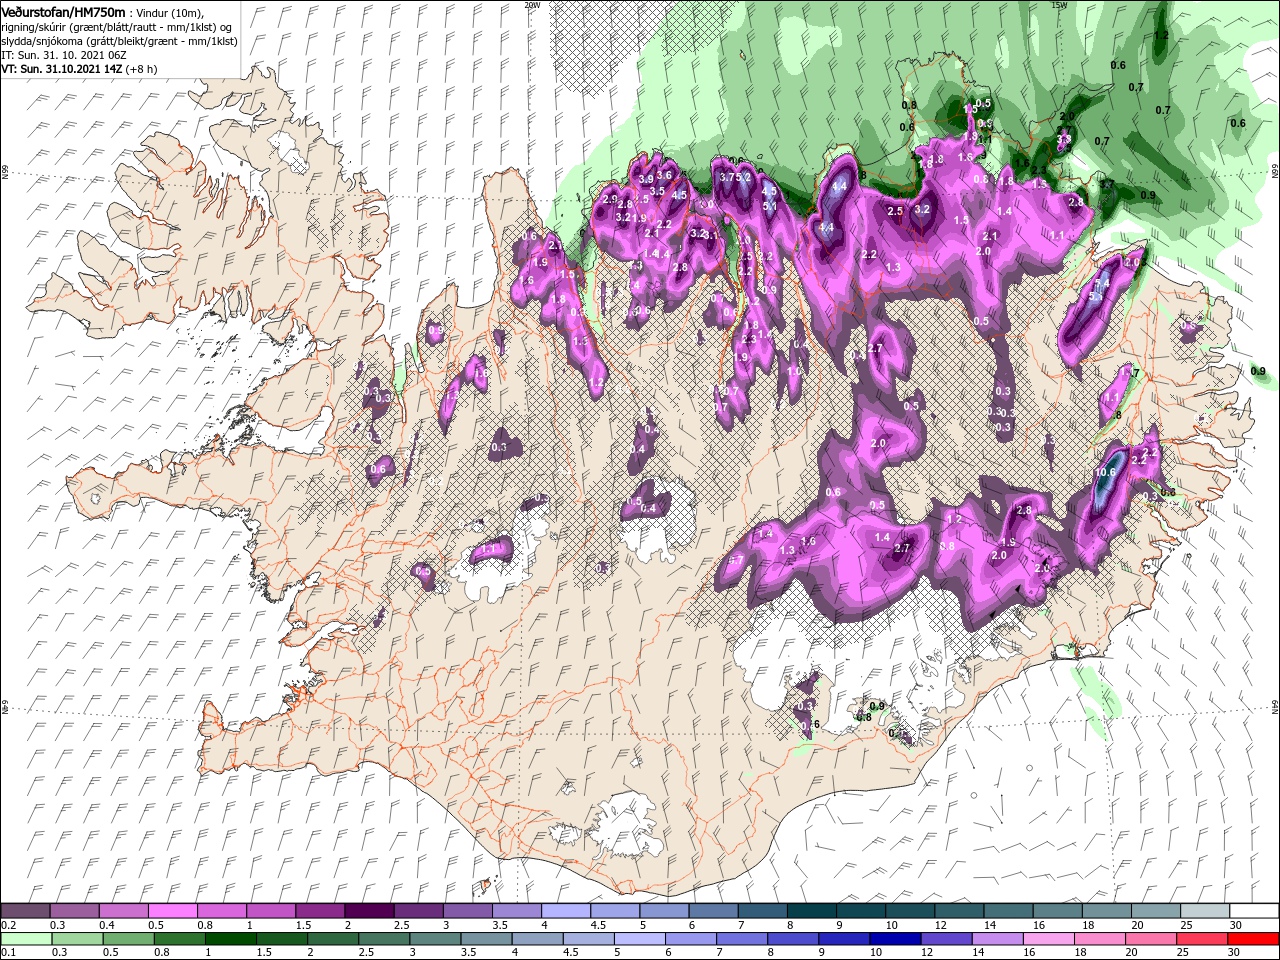This screenshot has height=960, width=1280.
Task: Pick the dark purple snow swatch labeled 2
Action: coord(369,910)
